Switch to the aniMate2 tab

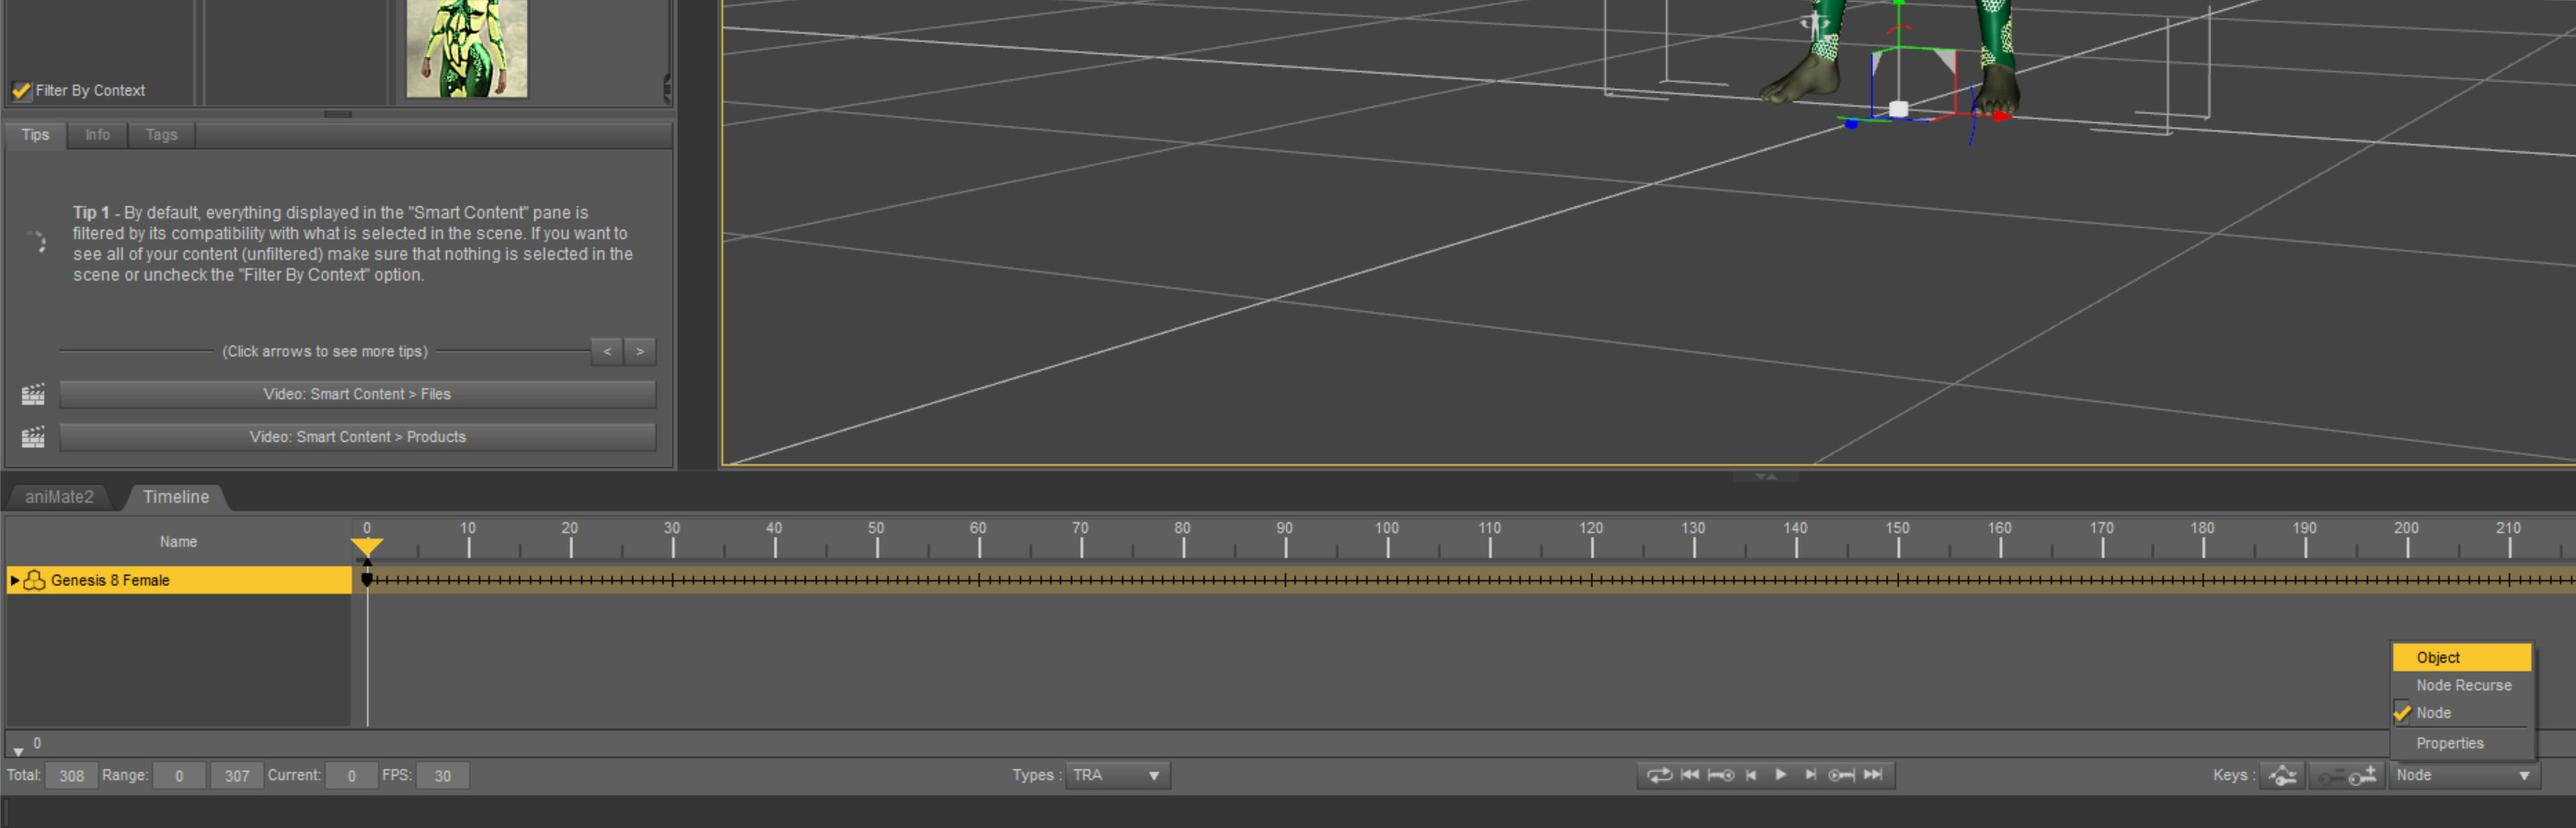(59, 497)
